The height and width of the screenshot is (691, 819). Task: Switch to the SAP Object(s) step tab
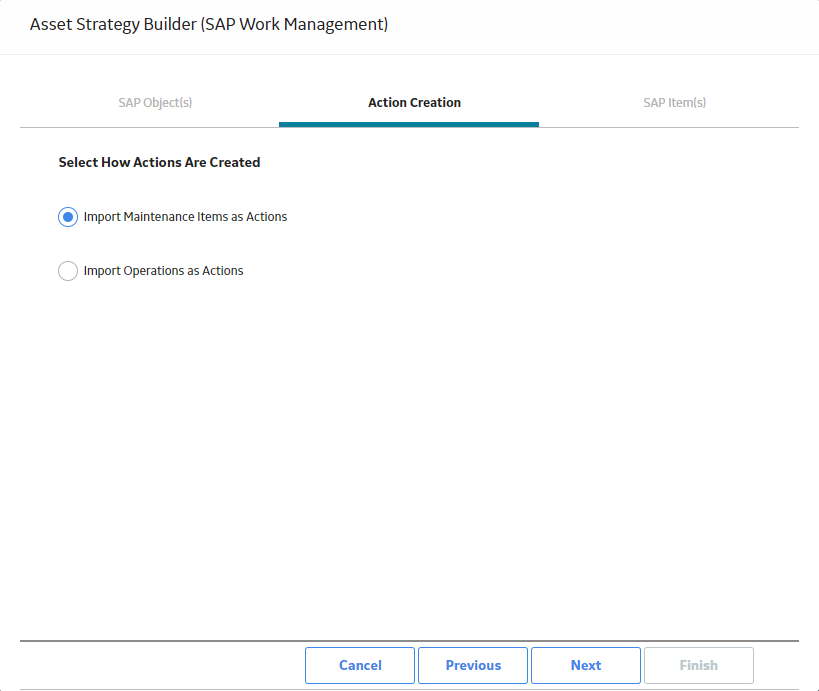pyautogui.click(x=155, y=102)
